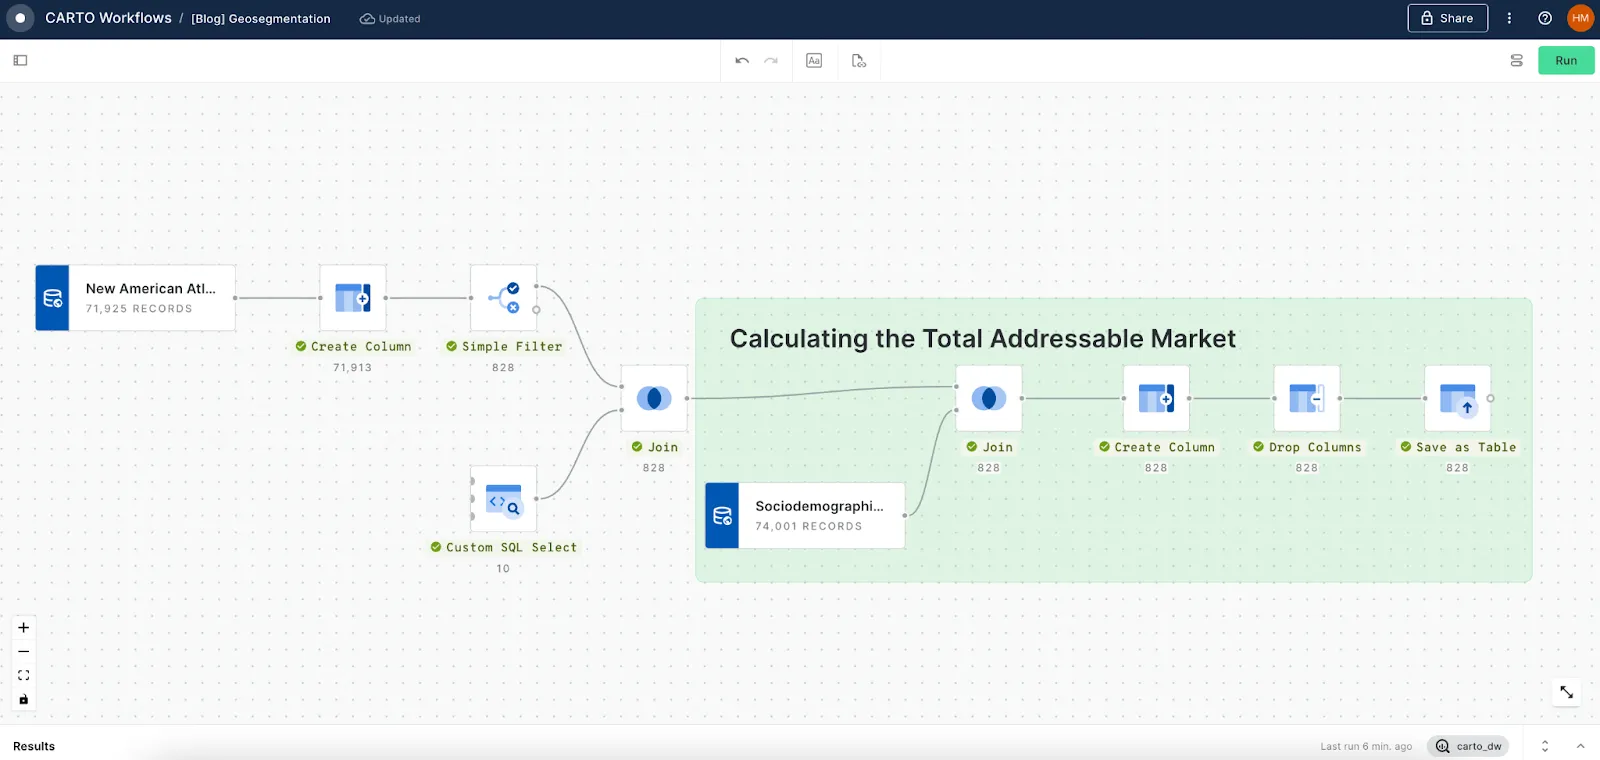Add a text annotation with toolbar icon
This screenshot has width=1600, height=760.
[x=814, y=61]
